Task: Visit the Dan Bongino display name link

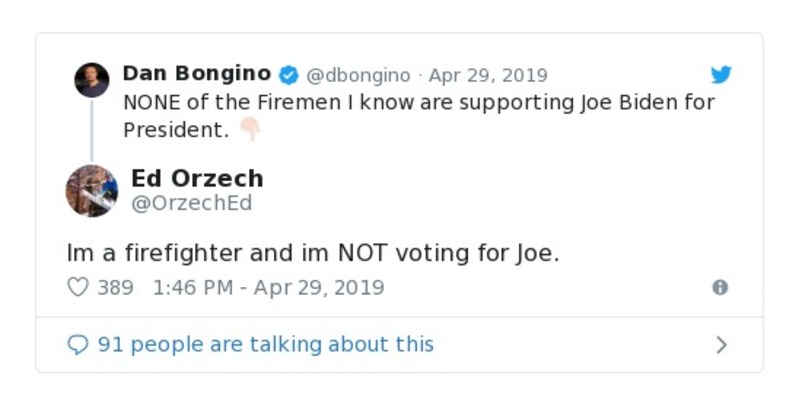Action: click(x=196, y=74)
